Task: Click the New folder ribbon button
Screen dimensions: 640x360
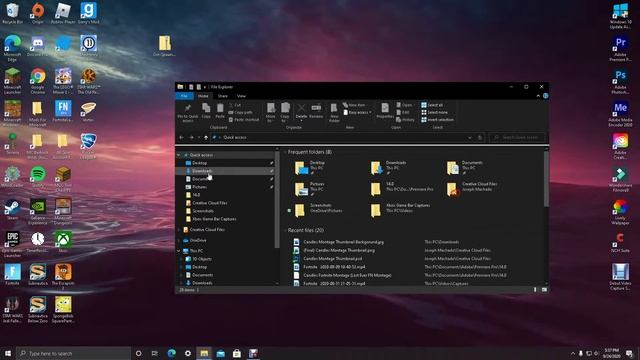Action: coord(334,112)
